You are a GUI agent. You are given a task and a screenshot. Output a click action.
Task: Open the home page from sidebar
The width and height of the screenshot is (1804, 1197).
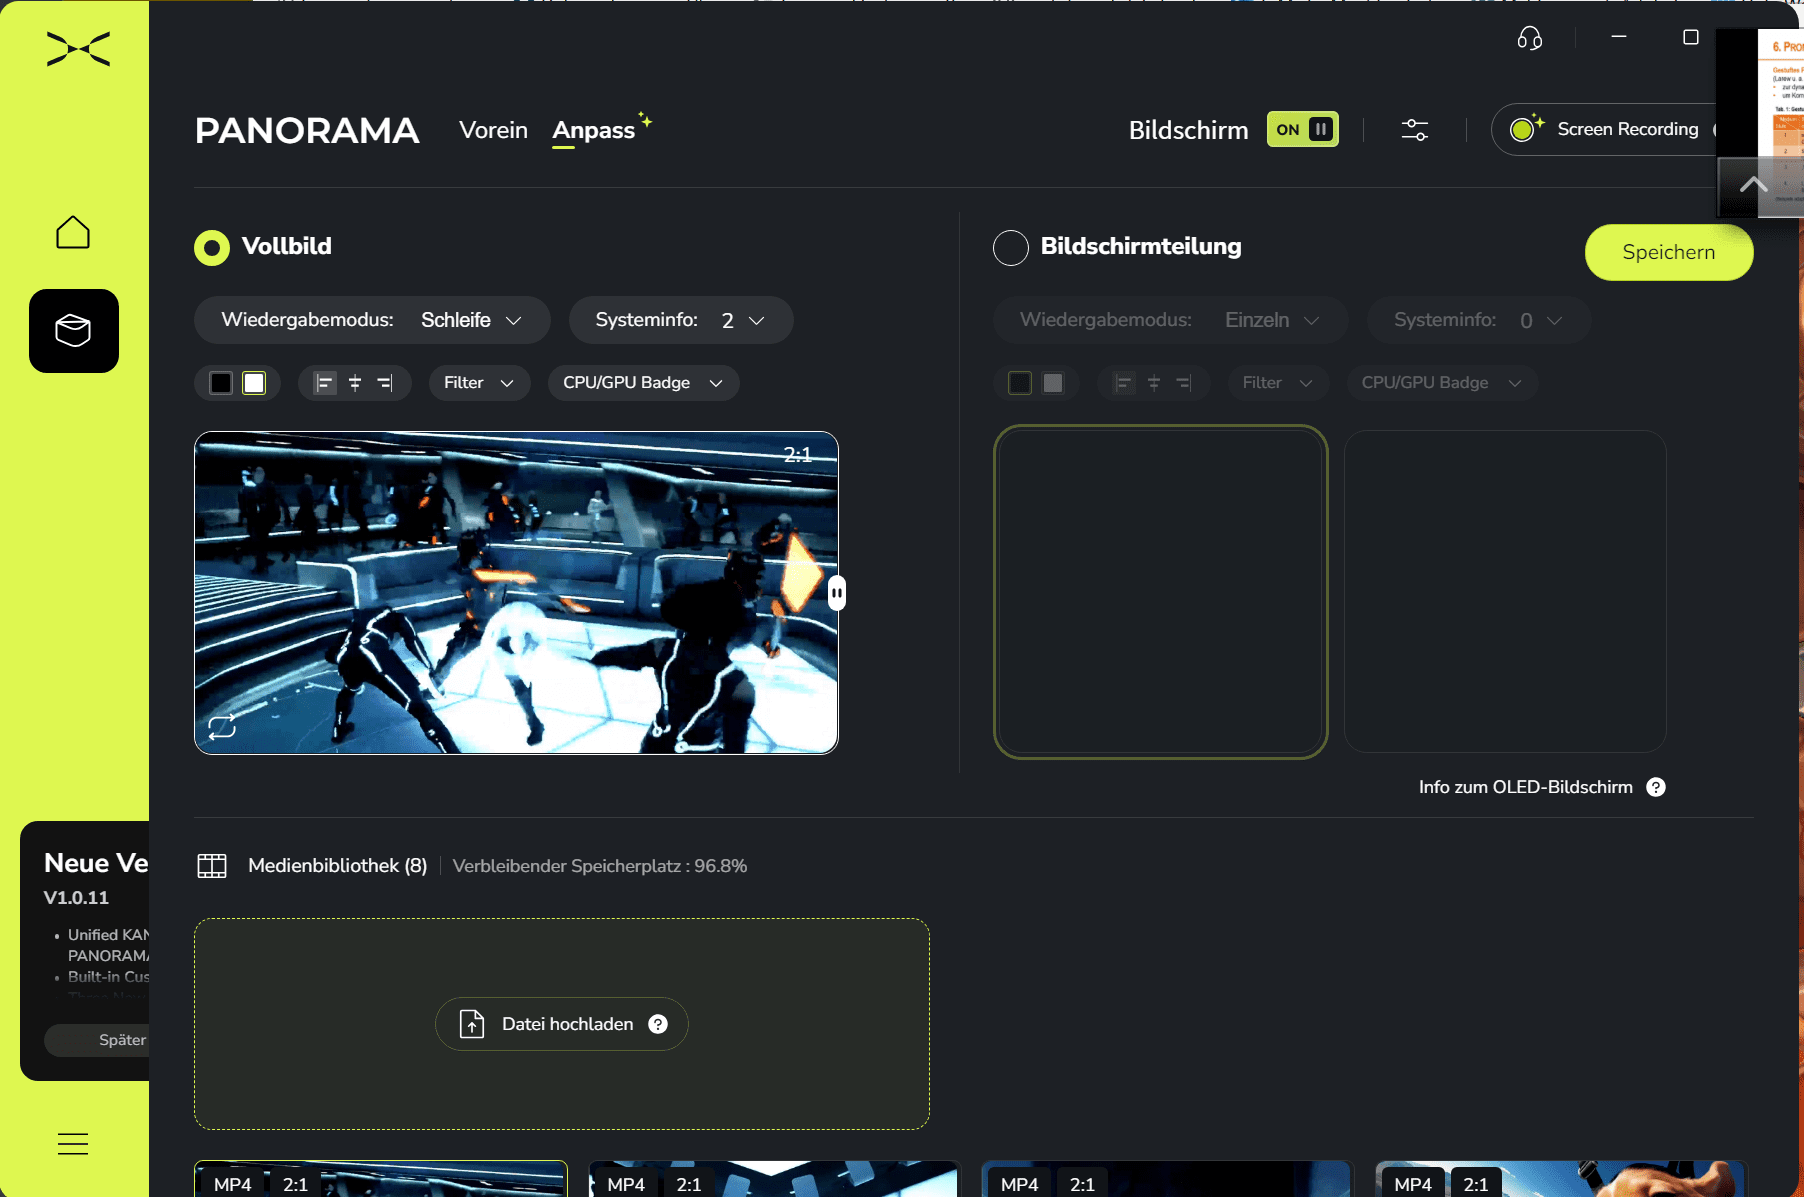coord(73,232)
